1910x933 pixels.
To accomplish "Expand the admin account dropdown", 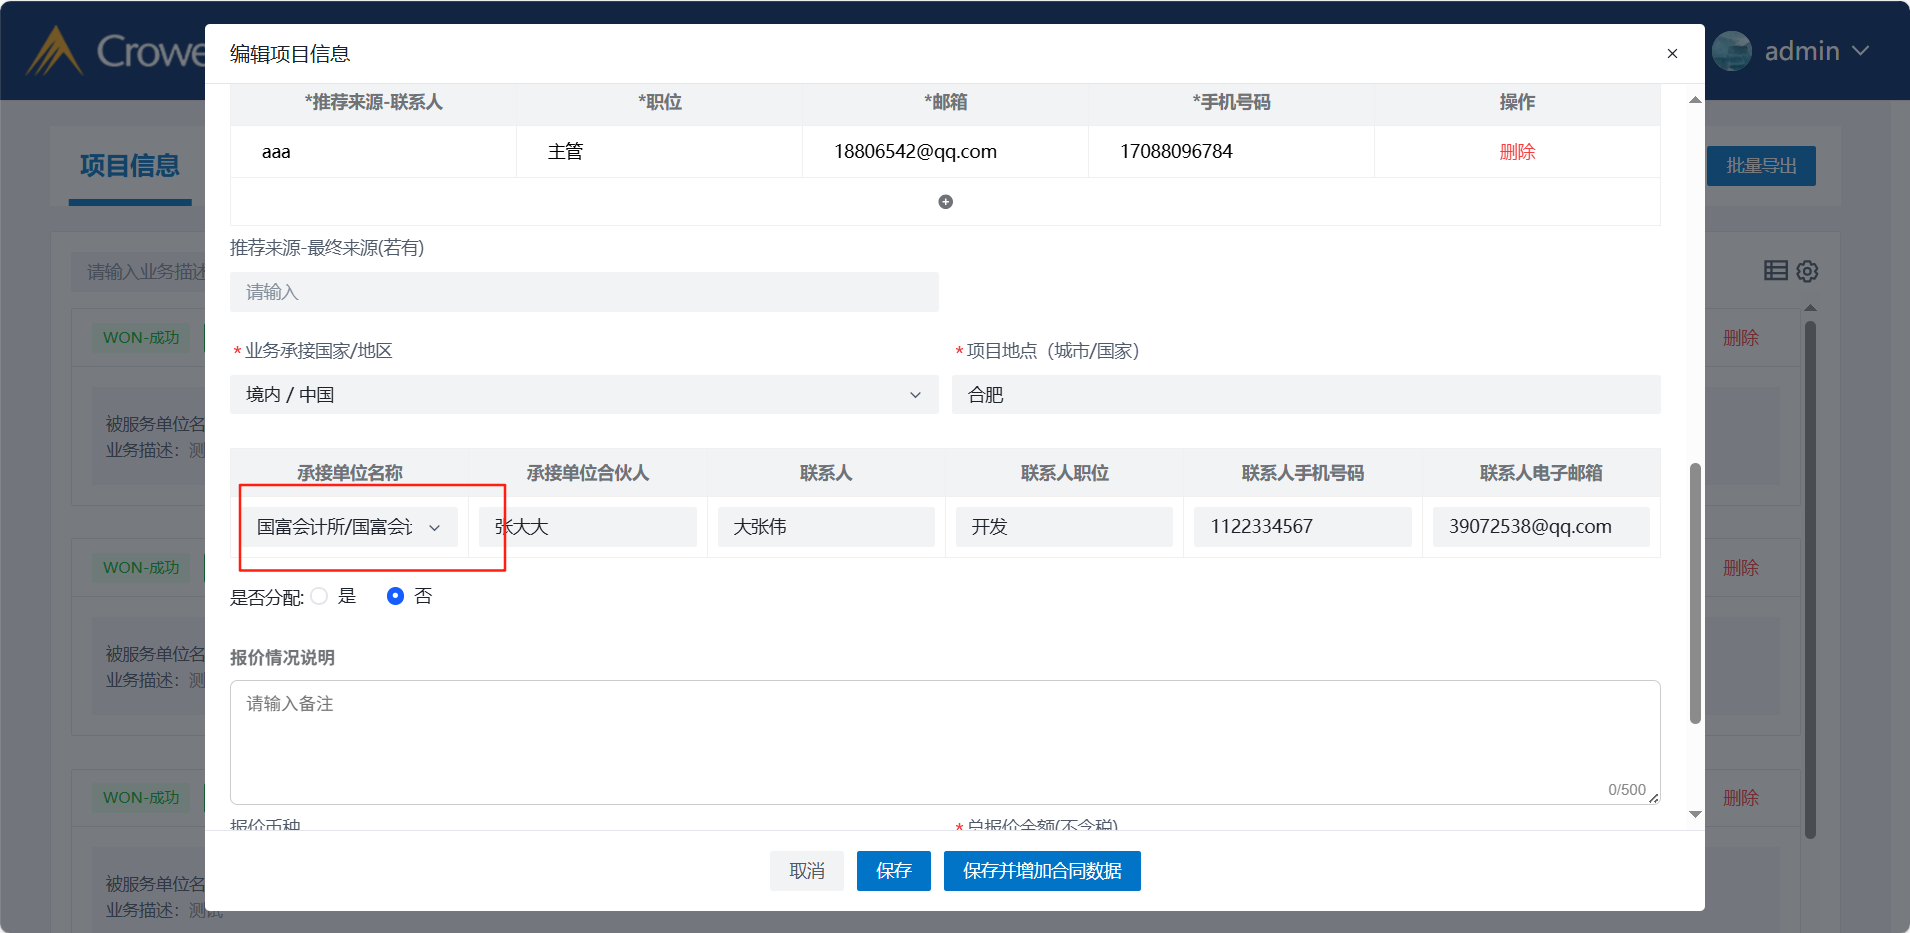I will (1860, 51).
